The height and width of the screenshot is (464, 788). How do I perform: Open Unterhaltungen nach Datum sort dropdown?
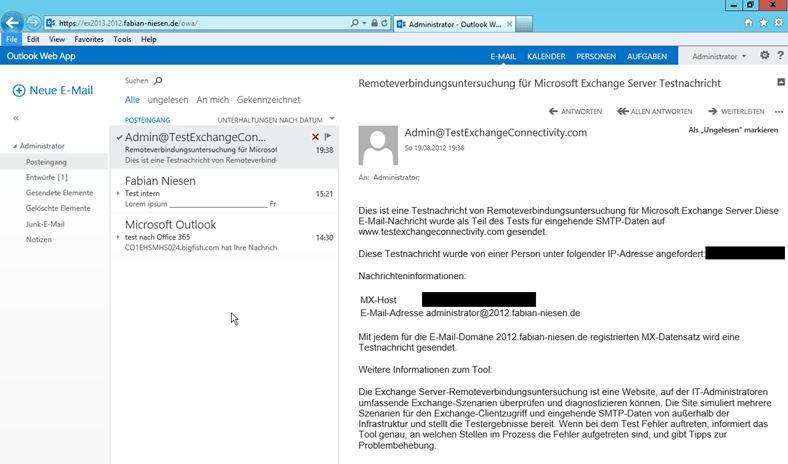pos(276,120)
